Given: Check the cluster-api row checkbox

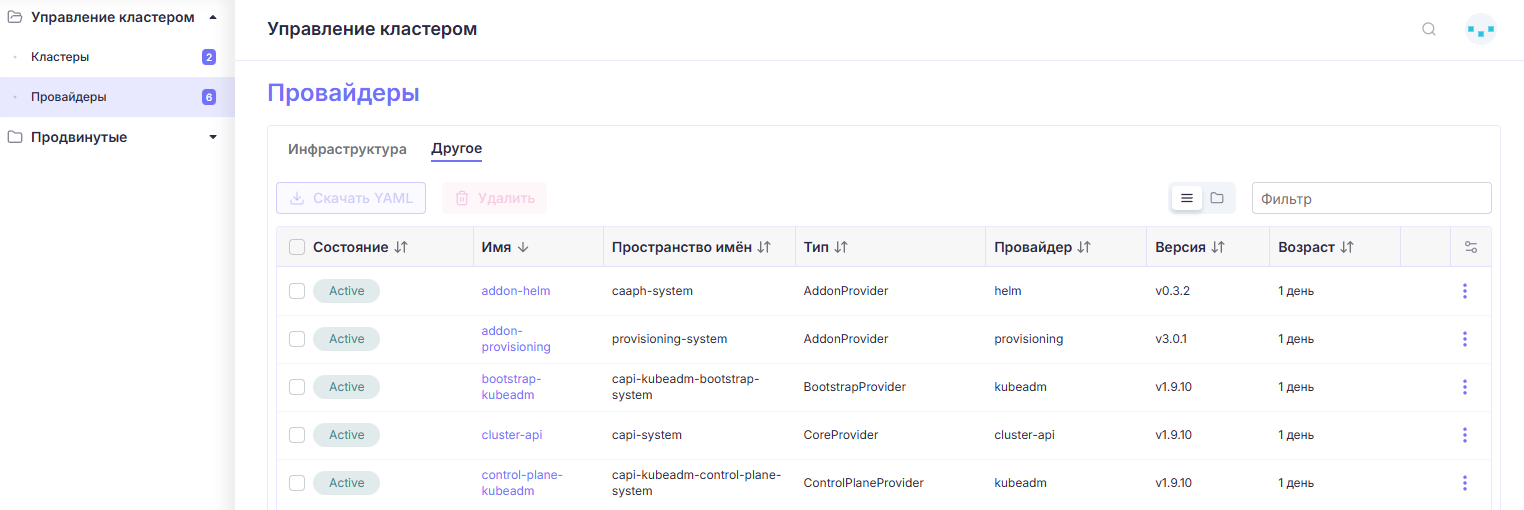Looking at the screenshot, I should tap(297, 435).
